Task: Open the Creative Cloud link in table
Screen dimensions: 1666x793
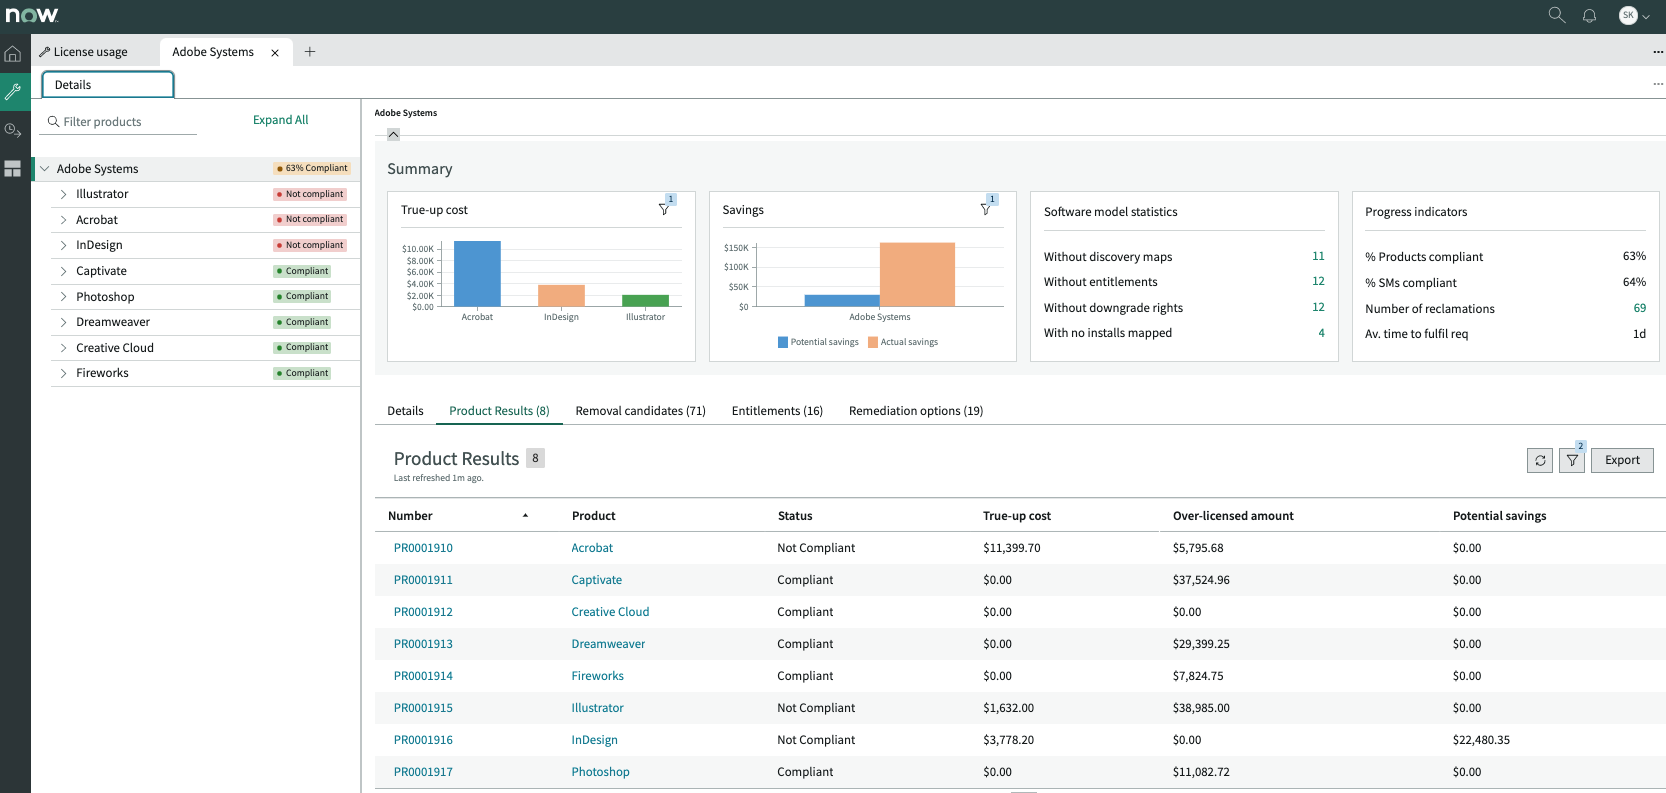Action: tap(610, 612)
